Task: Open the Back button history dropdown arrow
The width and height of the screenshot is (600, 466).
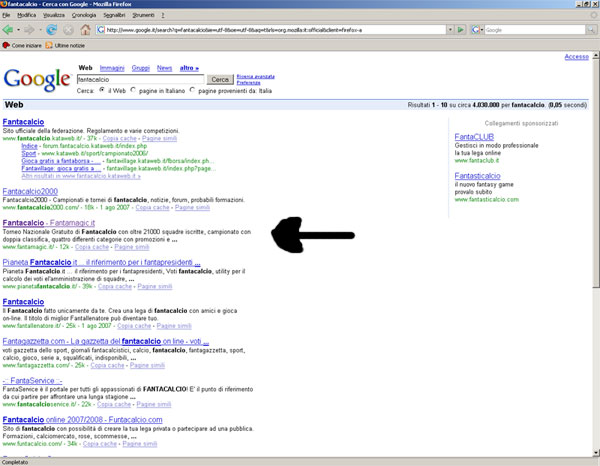Action: [x=18, y=29]
